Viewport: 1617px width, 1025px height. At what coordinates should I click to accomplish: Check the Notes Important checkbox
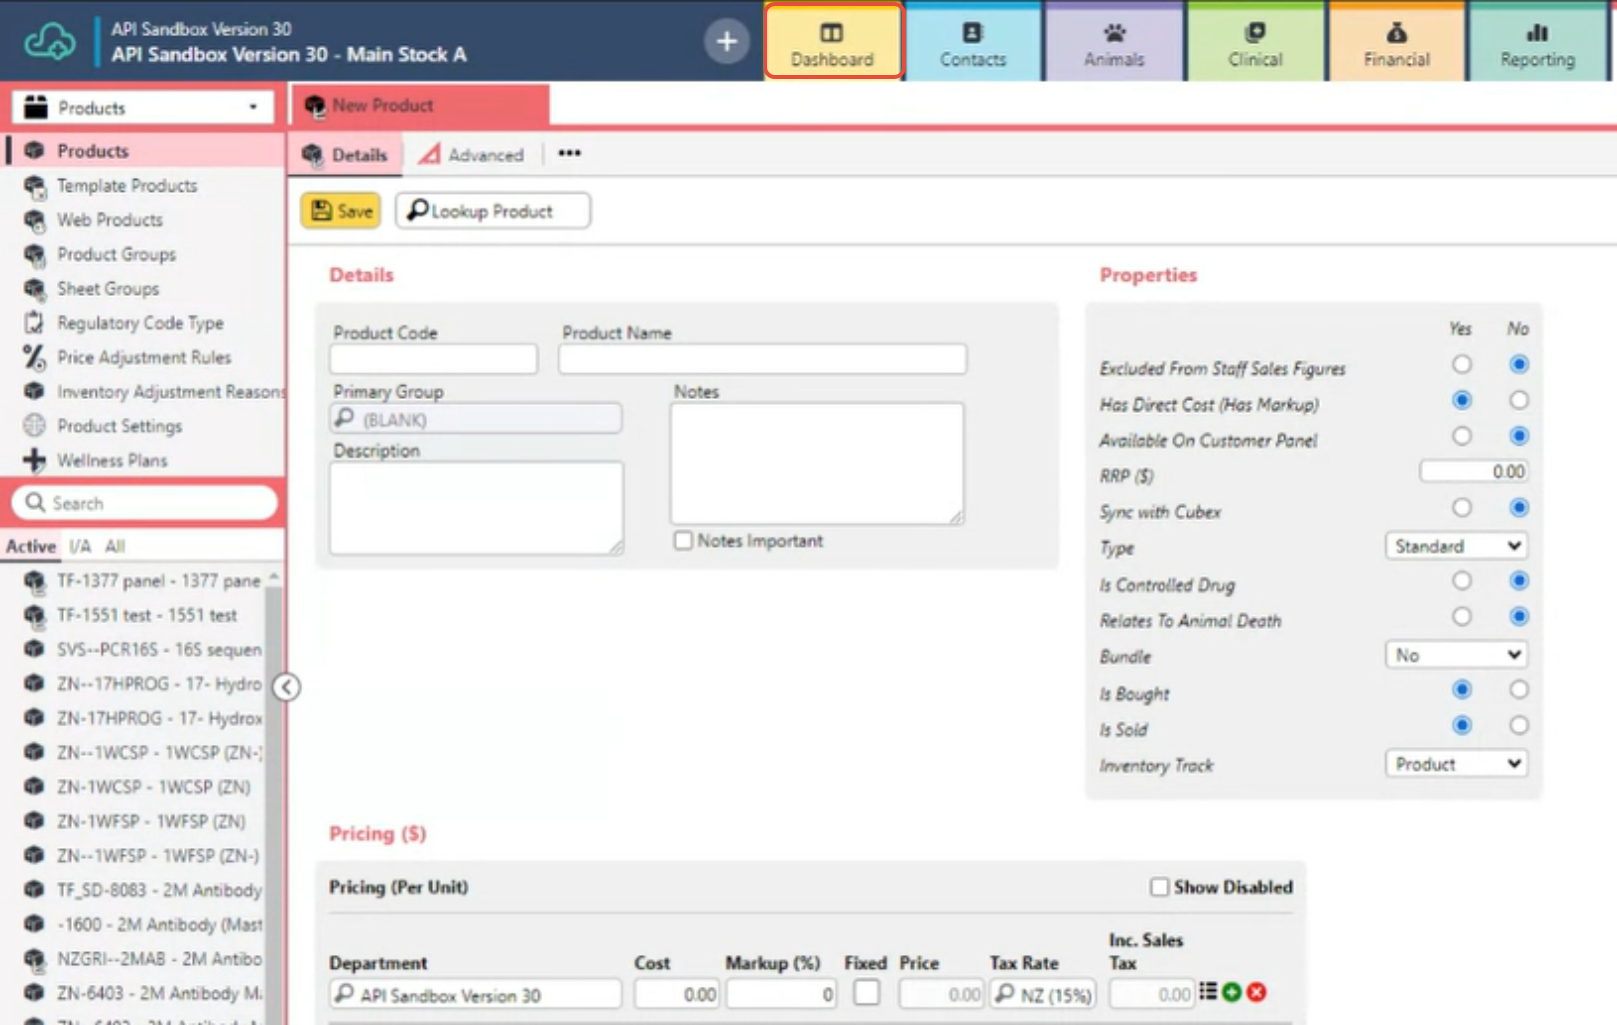coord(683,540)
